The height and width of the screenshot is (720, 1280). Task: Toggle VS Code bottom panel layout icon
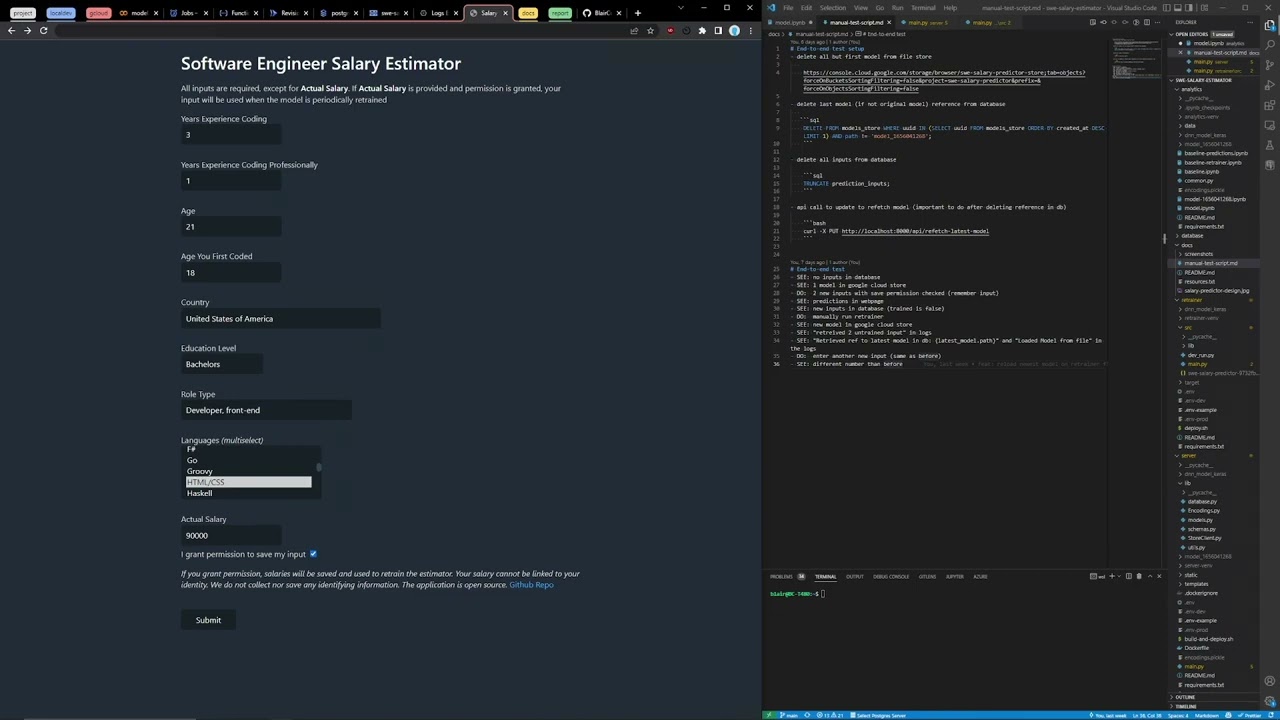click(1178, 8)
